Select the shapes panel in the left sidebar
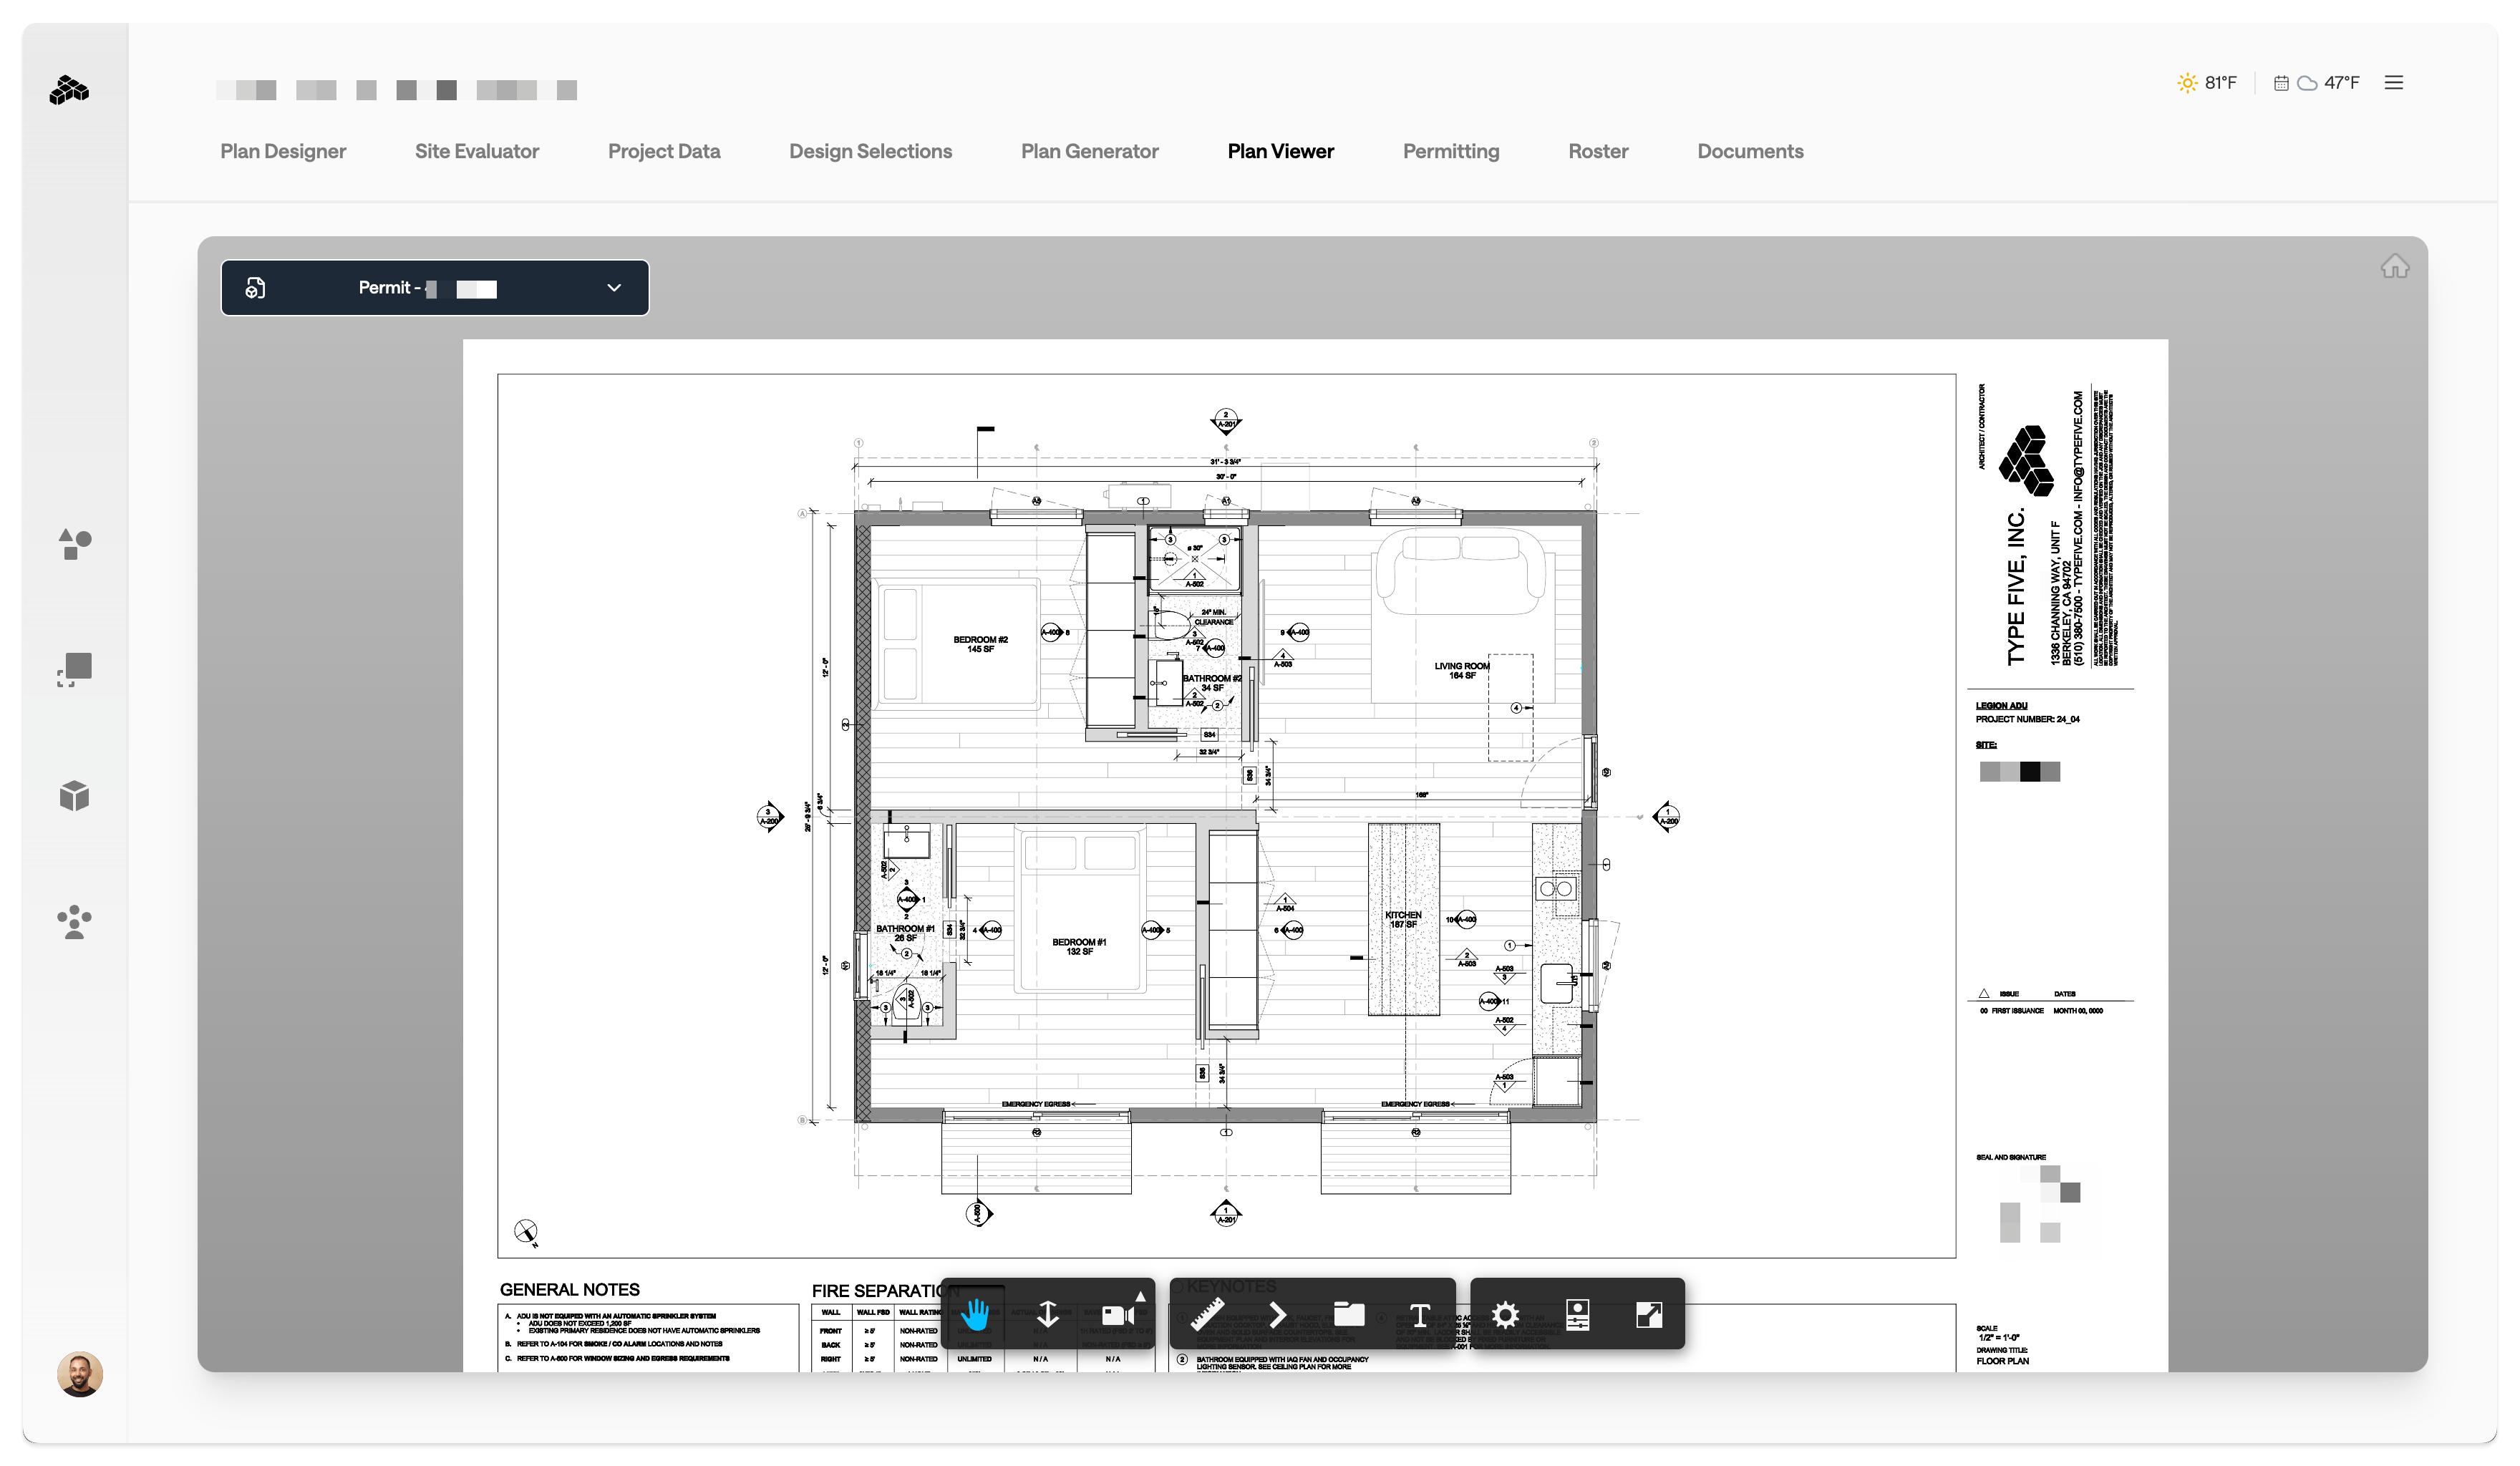Screen dimensions: 2520x1466 click(x=75, y=544)
